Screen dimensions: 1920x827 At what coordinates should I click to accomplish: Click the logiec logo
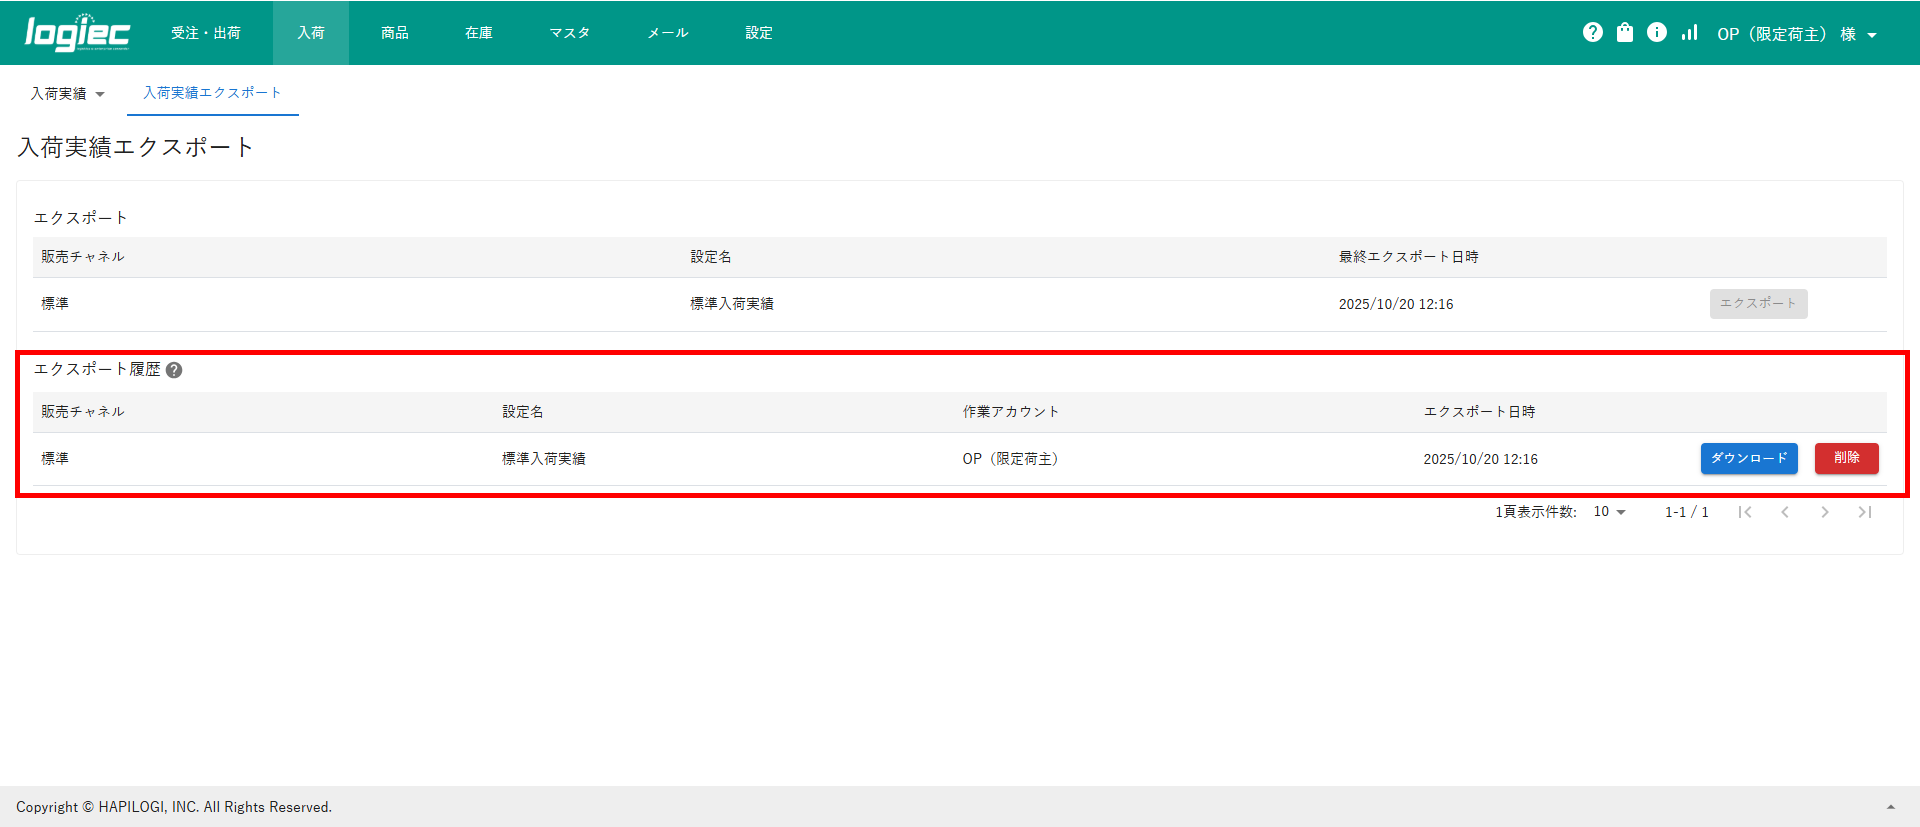(x=77, y=33)
